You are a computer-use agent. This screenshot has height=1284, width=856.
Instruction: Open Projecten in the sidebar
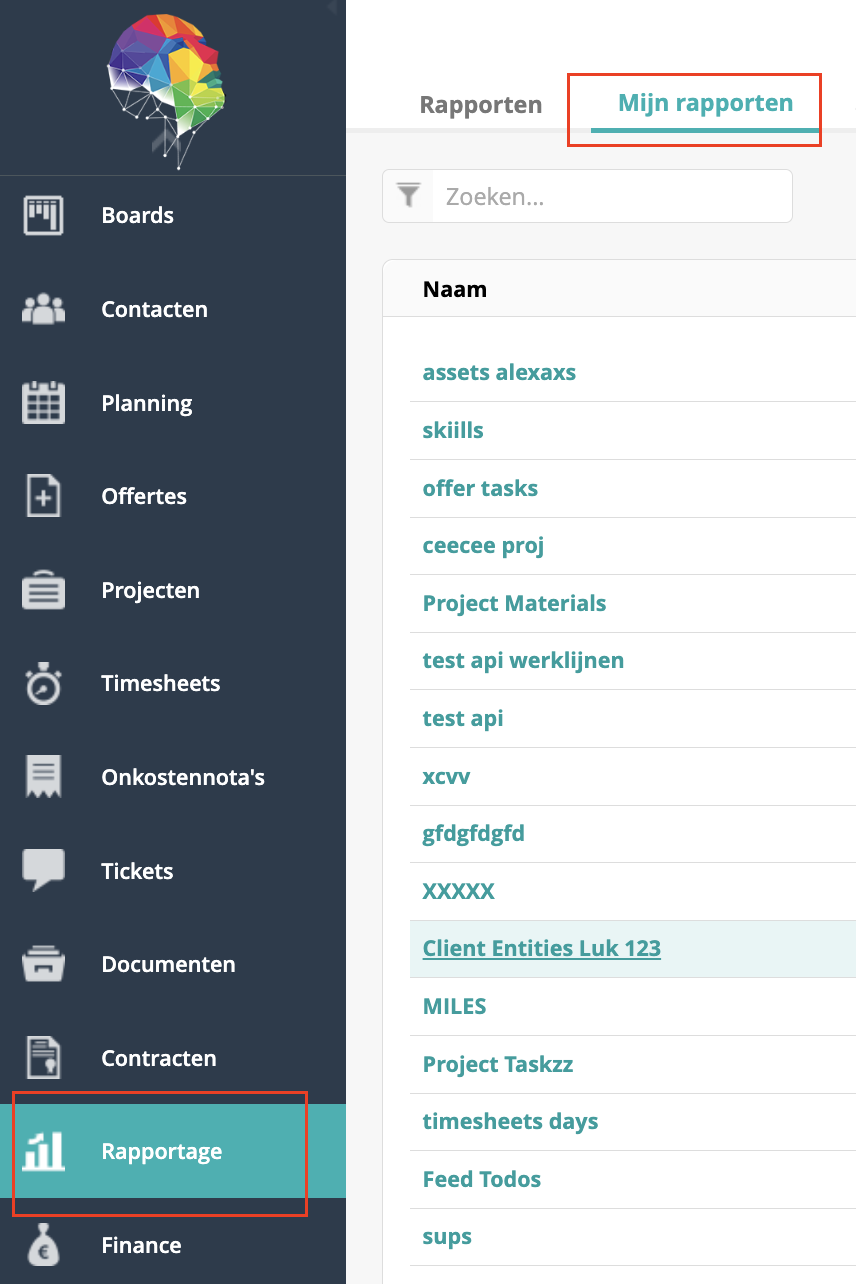(150, 590)
